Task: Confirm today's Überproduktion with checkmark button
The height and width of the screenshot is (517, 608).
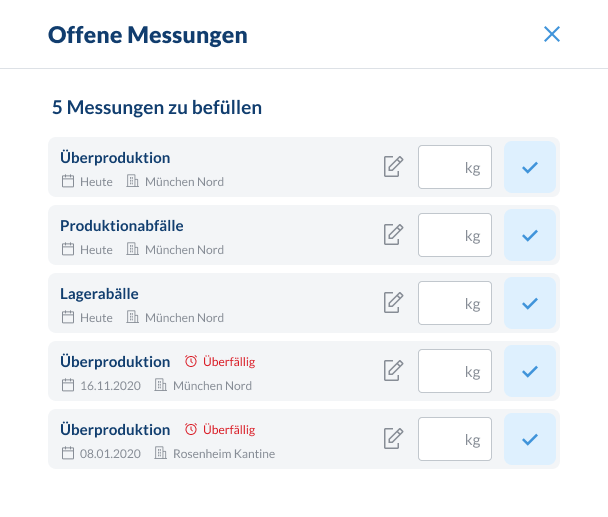Action: click(x=530, y=166)
